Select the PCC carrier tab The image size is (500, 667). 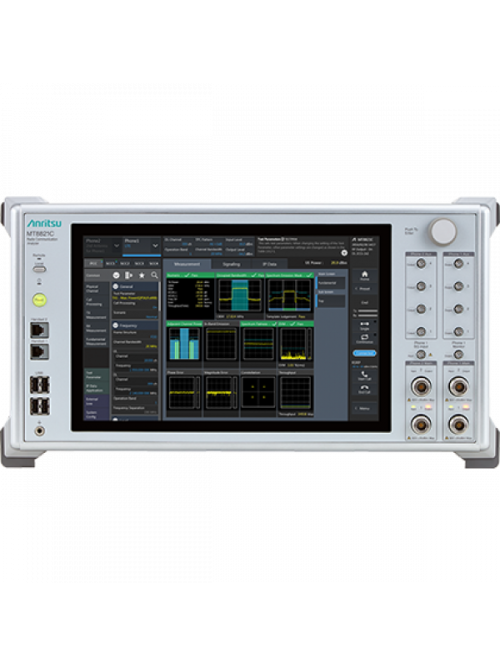point(93,264)
